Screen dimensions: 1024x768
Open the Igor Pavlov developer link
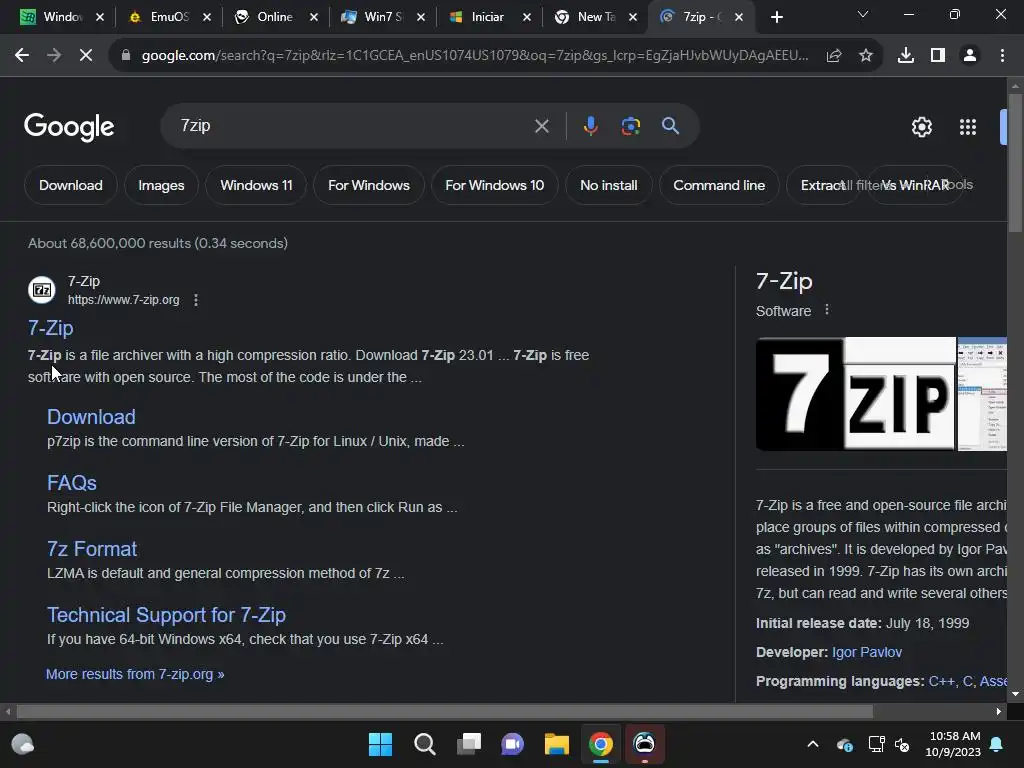867,652
